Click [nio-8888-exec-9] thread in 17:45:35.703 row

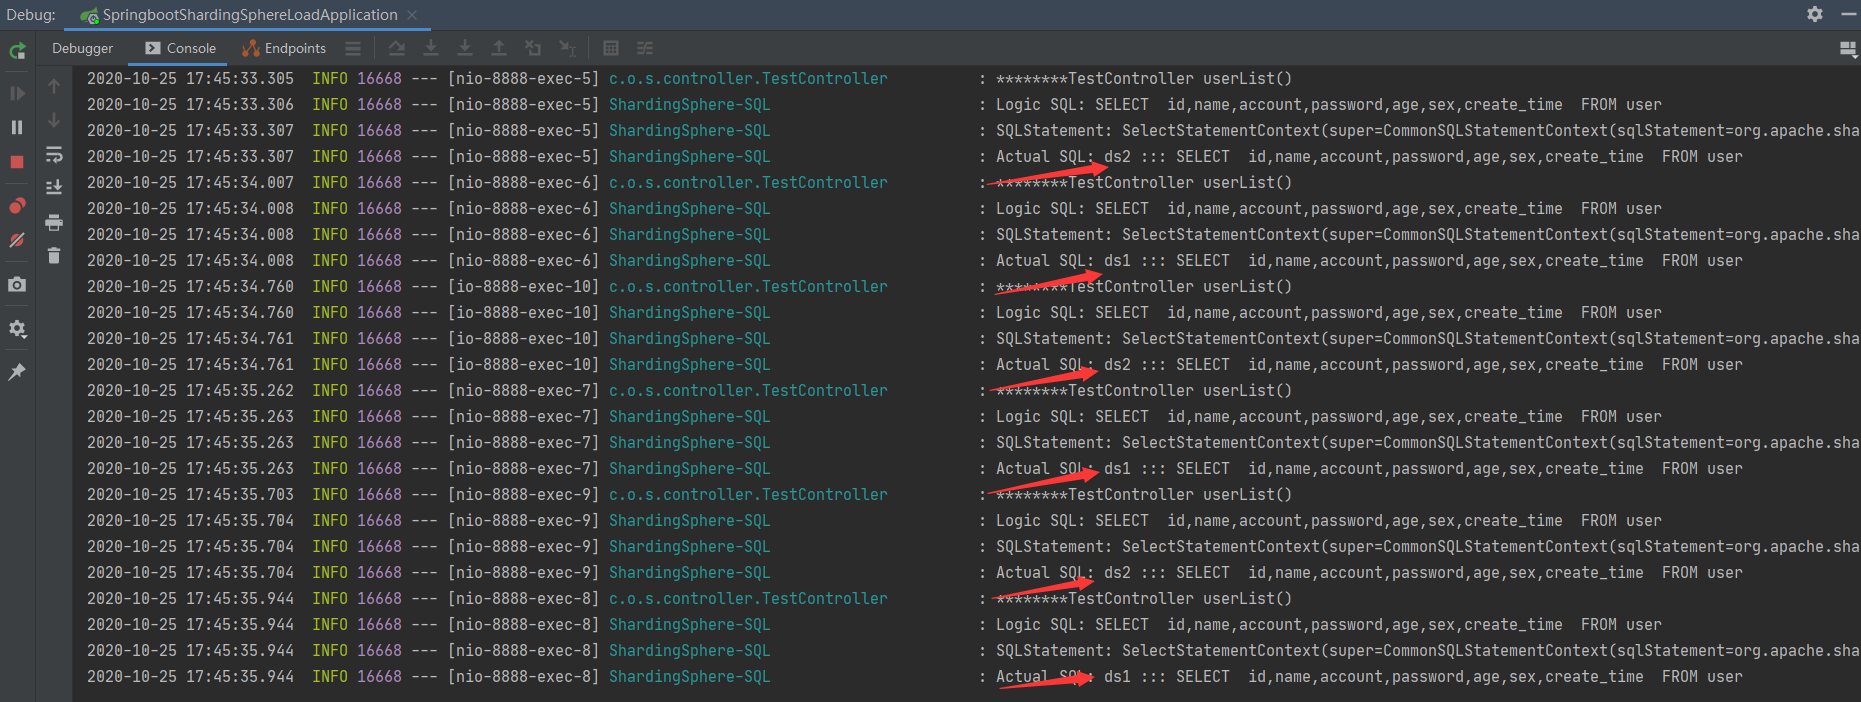pyautogui.click(x=523, y=495)
